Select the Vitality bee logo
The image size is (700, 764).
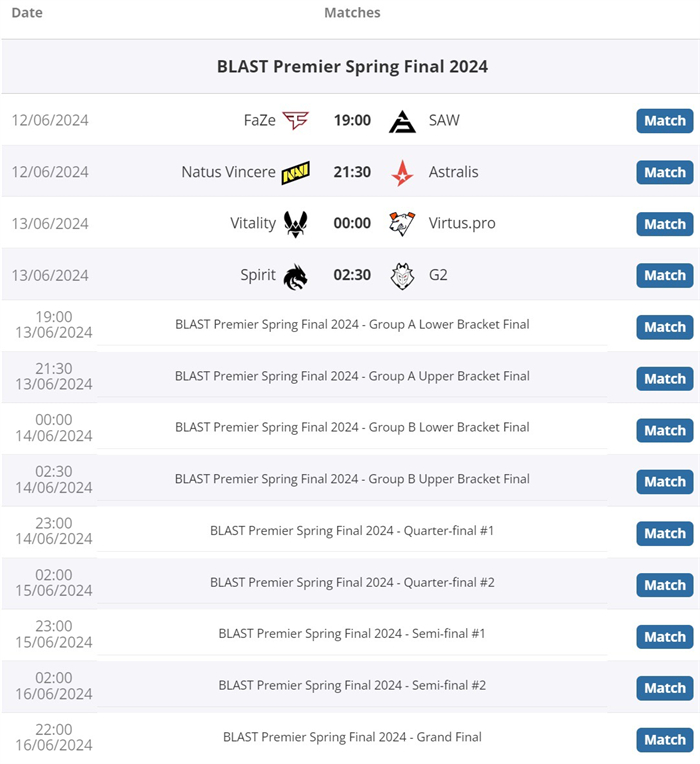pyautogui.click(x=296, y=224)
